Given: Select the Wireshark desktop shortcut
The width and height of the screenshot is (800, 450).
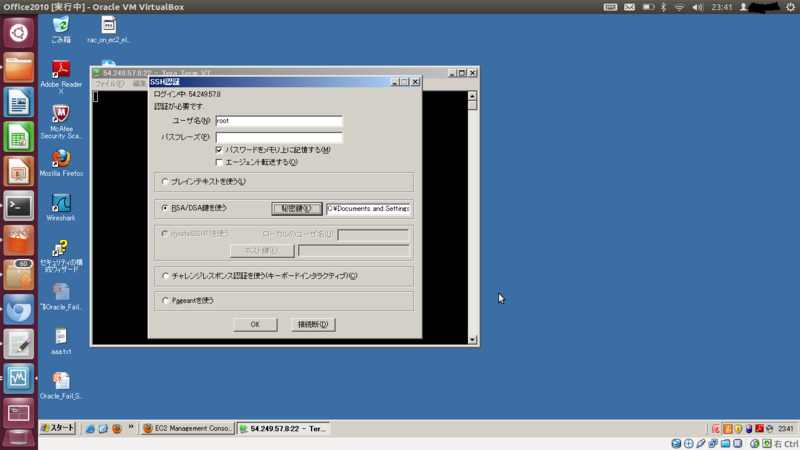Looking at the screenshot, I should 61,207.
